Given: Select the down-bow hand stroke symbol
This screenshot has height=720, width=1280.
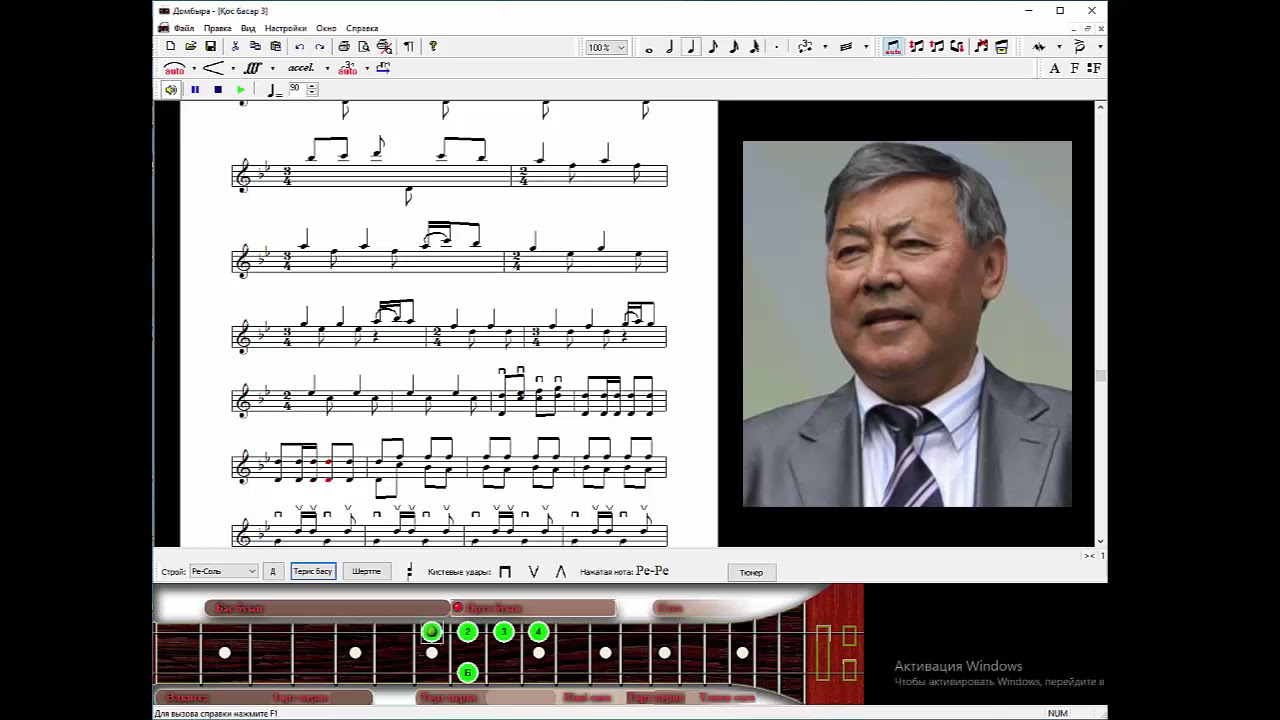Looking at the screenshot, I should coord(505,572).
